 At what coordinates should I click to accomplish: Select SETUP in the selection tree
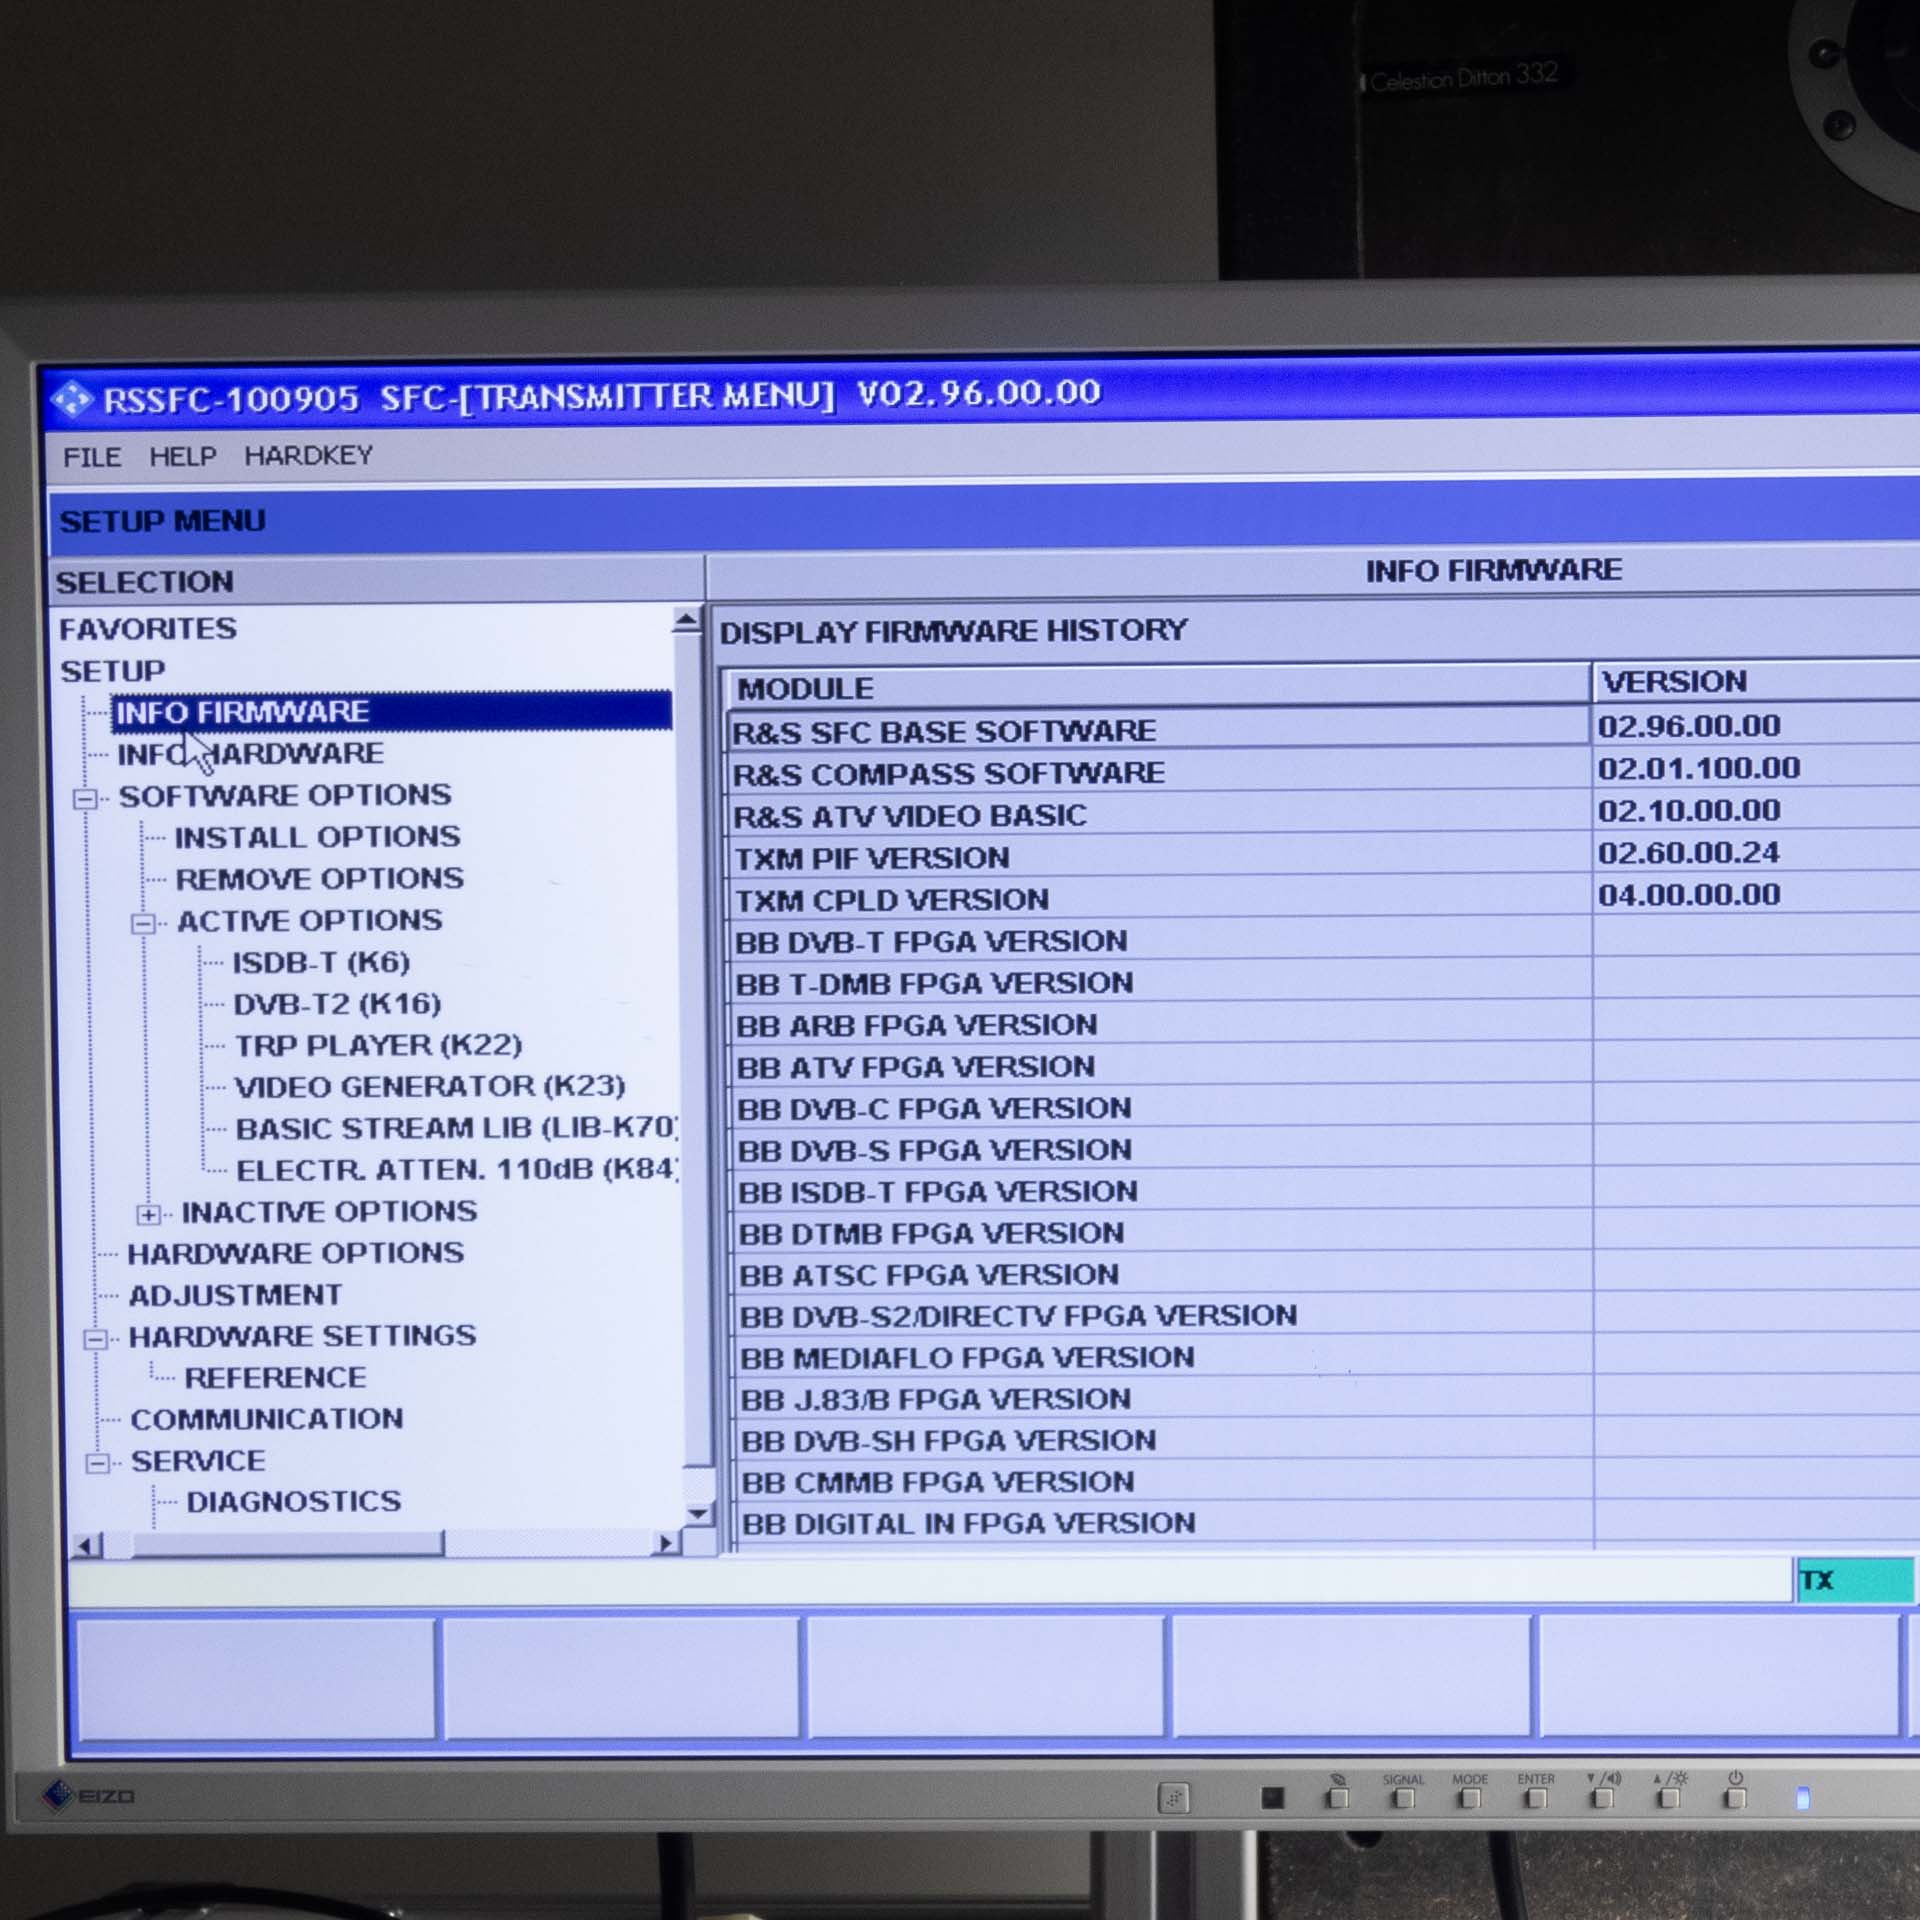pos(112,671)
